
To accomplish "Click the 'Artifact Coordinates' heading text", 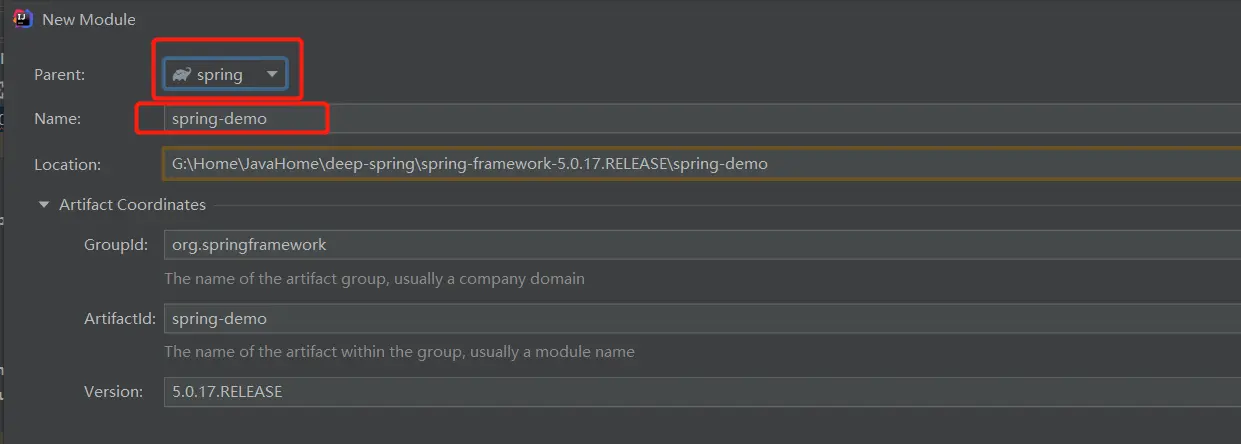I will tap(132, 205).
